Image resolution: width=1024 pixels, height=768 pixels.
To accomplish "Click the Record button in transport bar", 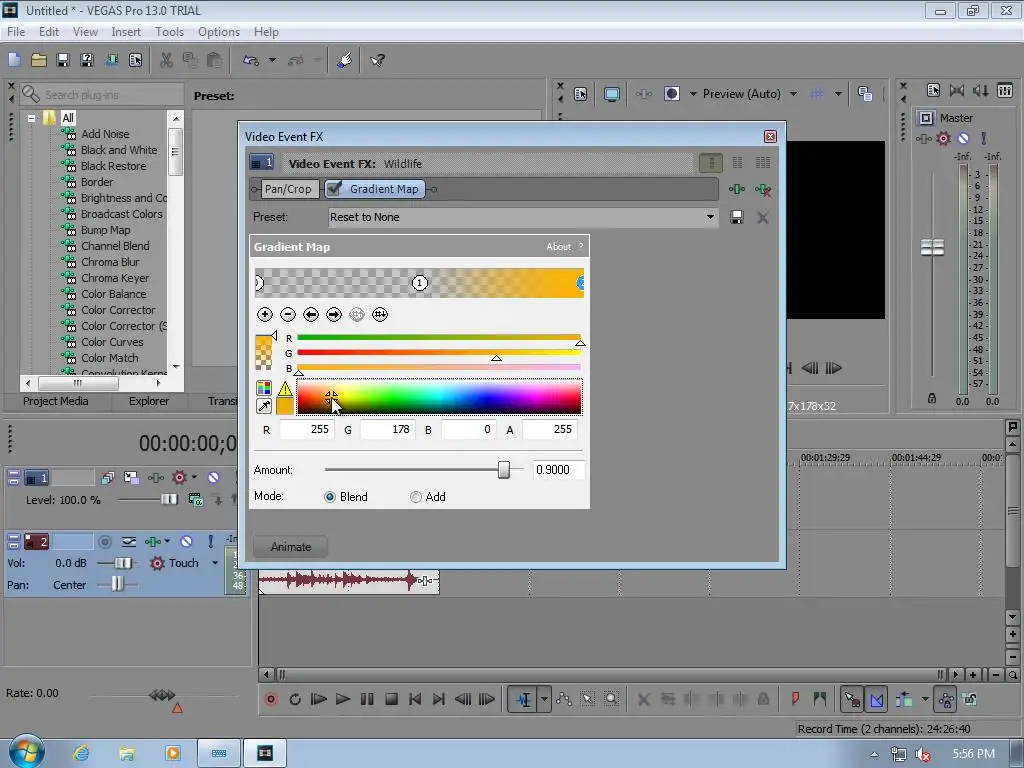I will point(271,699).
